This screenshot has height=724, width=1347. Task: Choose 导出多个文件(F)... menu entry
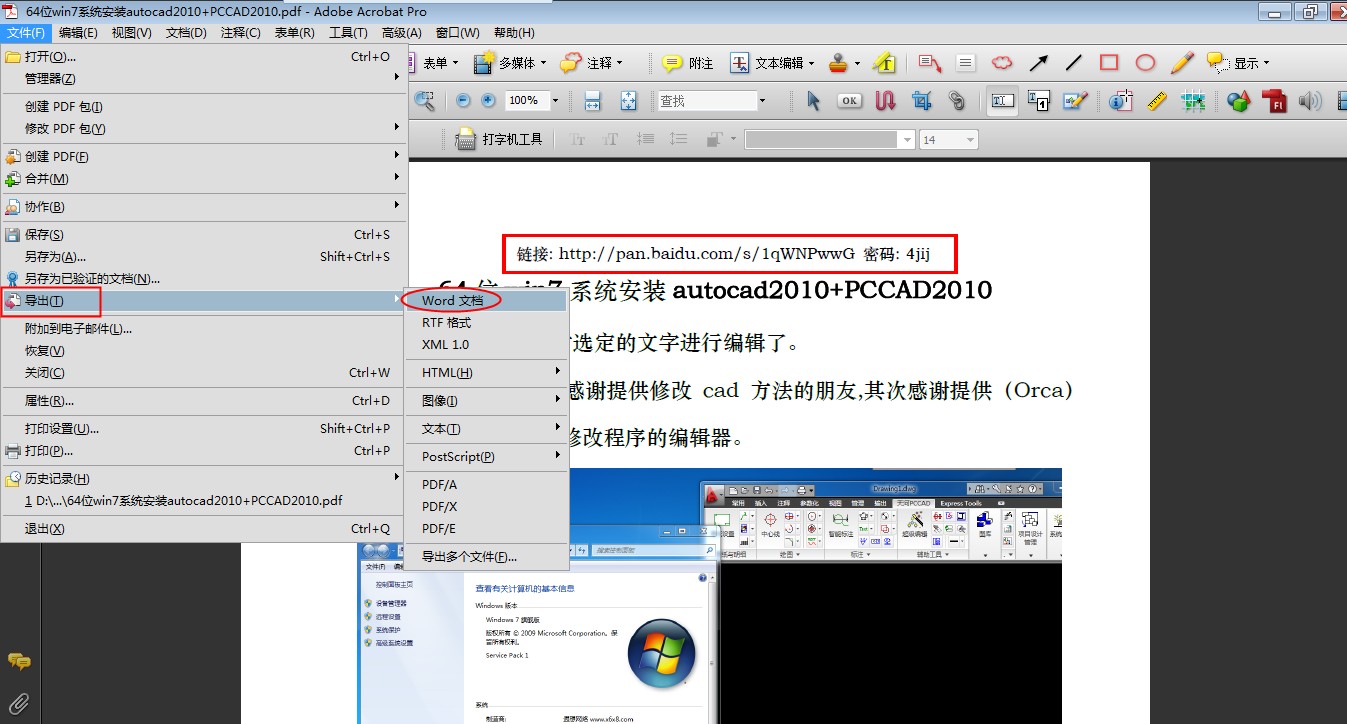486,557
